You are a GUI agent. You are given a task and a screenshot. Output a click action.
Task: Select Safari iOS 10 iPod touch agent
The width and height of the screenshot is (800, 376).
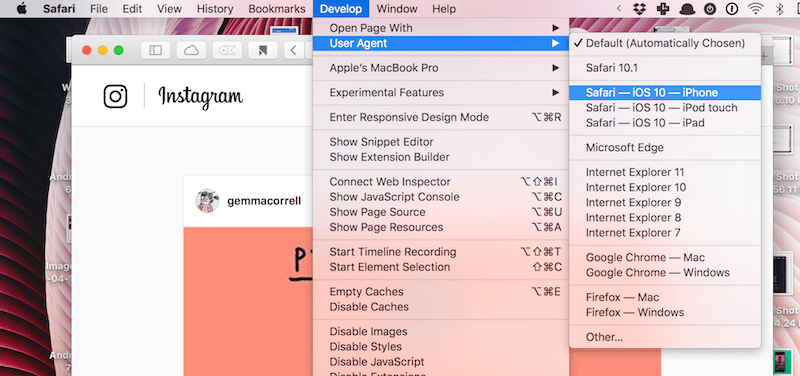[665, 108]
